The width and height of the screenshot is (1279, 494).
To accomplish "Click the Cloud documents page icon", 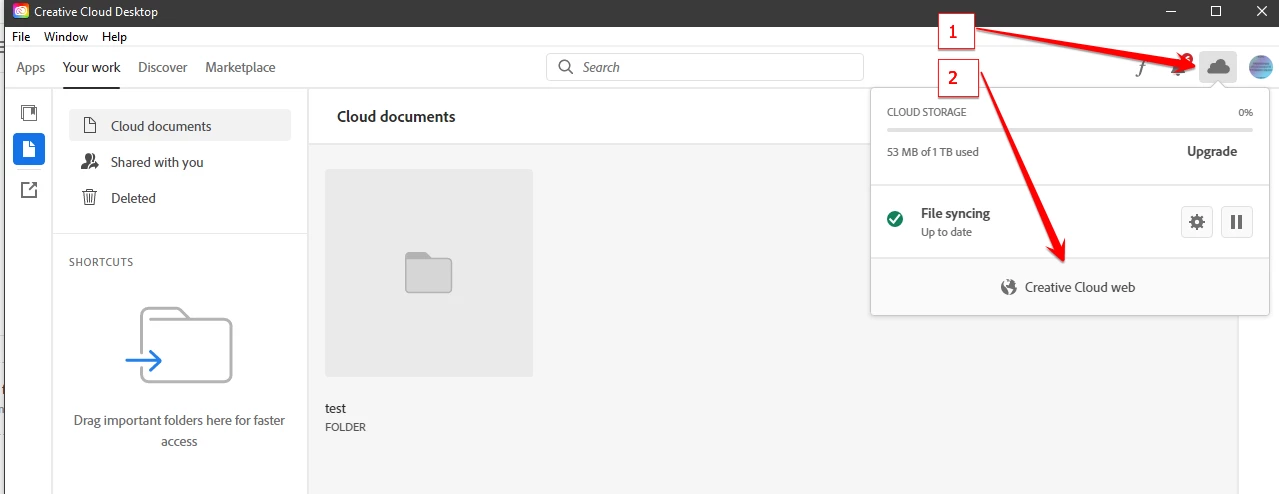I will pyautogui.click(x=90, y=126).
